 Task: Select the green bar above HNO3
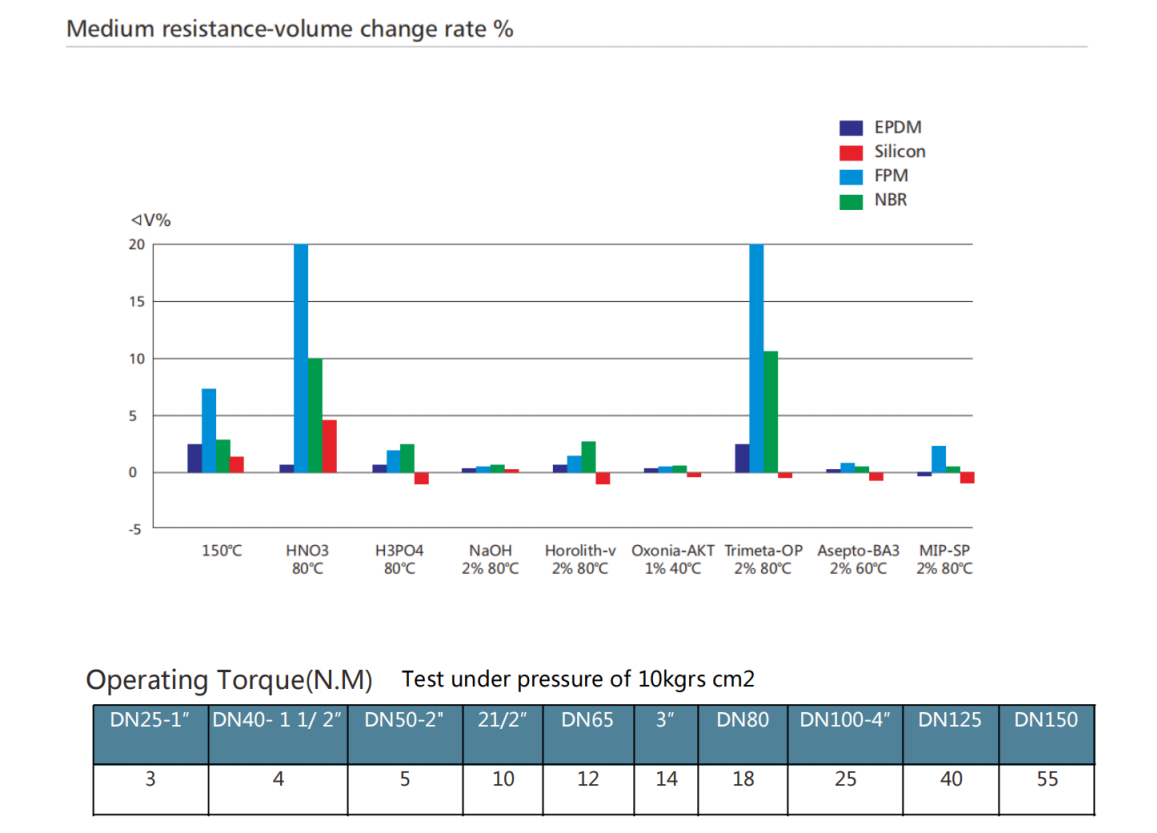coord(315,415)
